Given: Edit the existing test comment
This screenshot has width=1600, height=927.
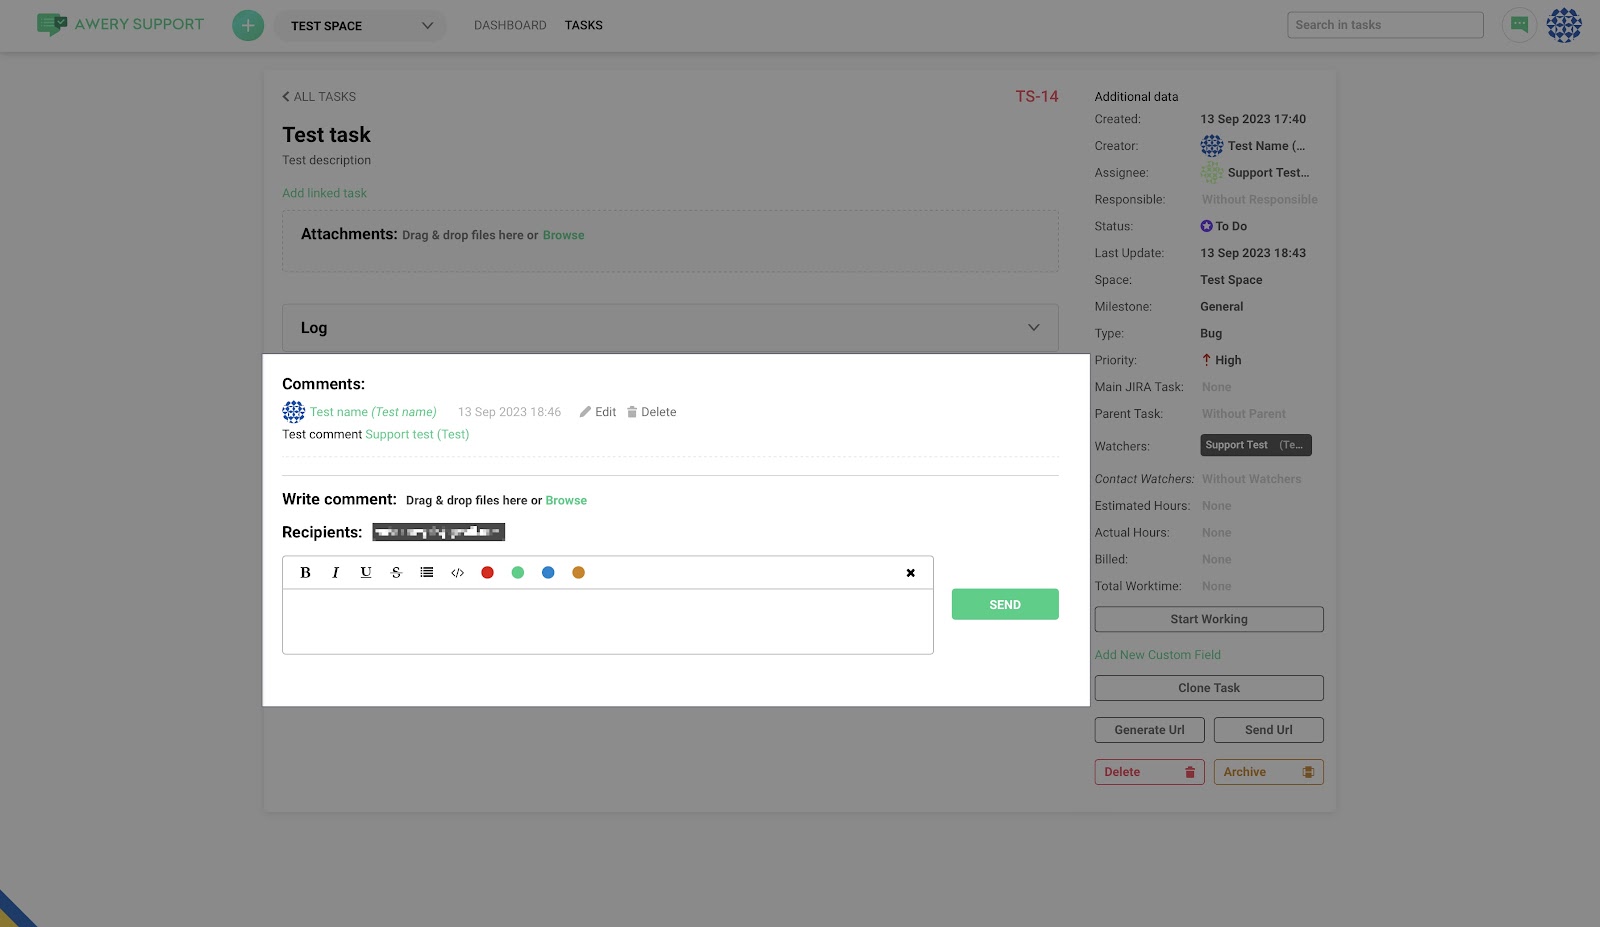Looking at the screenshot, I should [598, 412].
